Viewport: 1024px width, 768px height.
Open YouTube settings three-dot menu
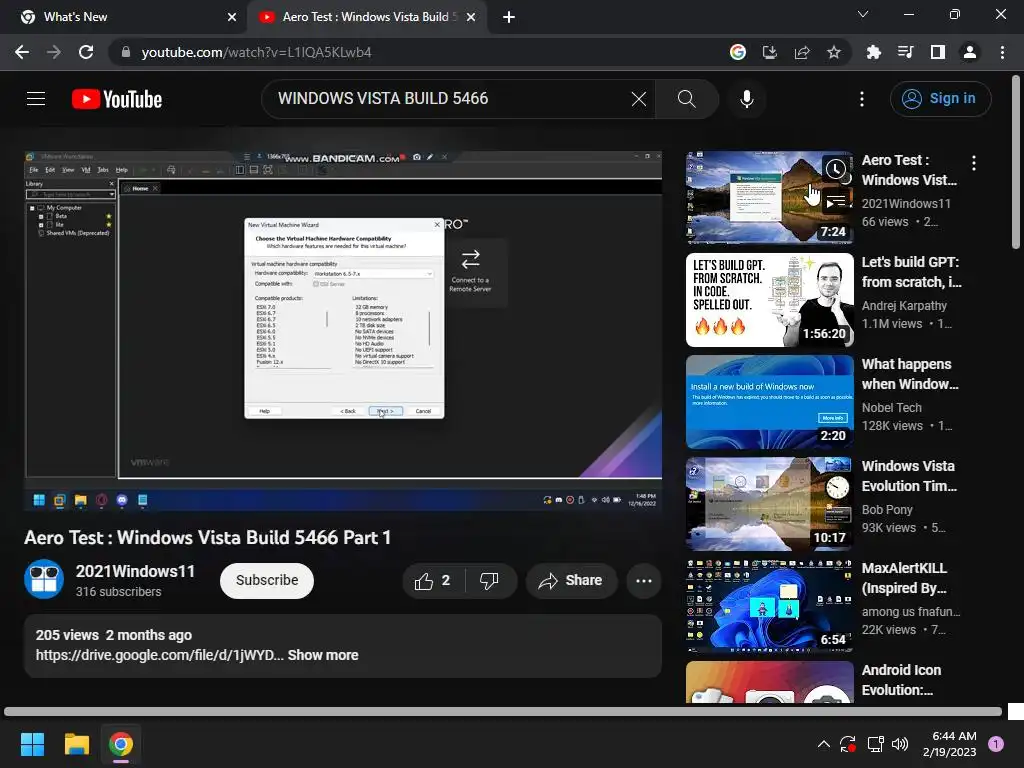click(x=862, y=99)
